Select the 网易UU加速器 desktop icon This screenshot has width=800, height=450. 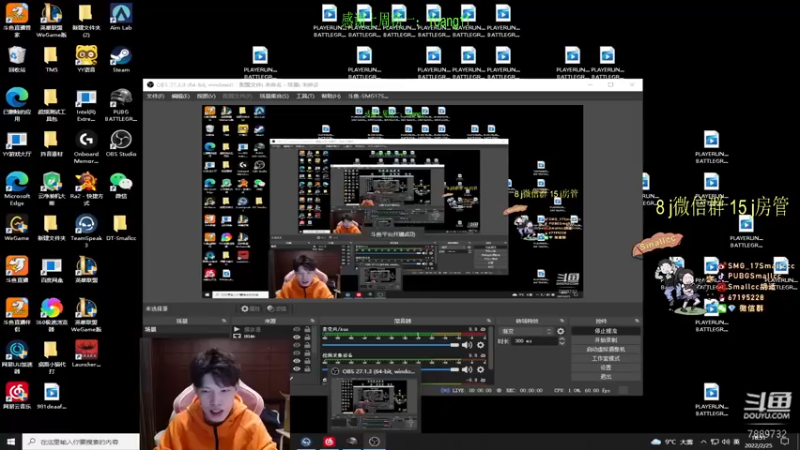17,357
